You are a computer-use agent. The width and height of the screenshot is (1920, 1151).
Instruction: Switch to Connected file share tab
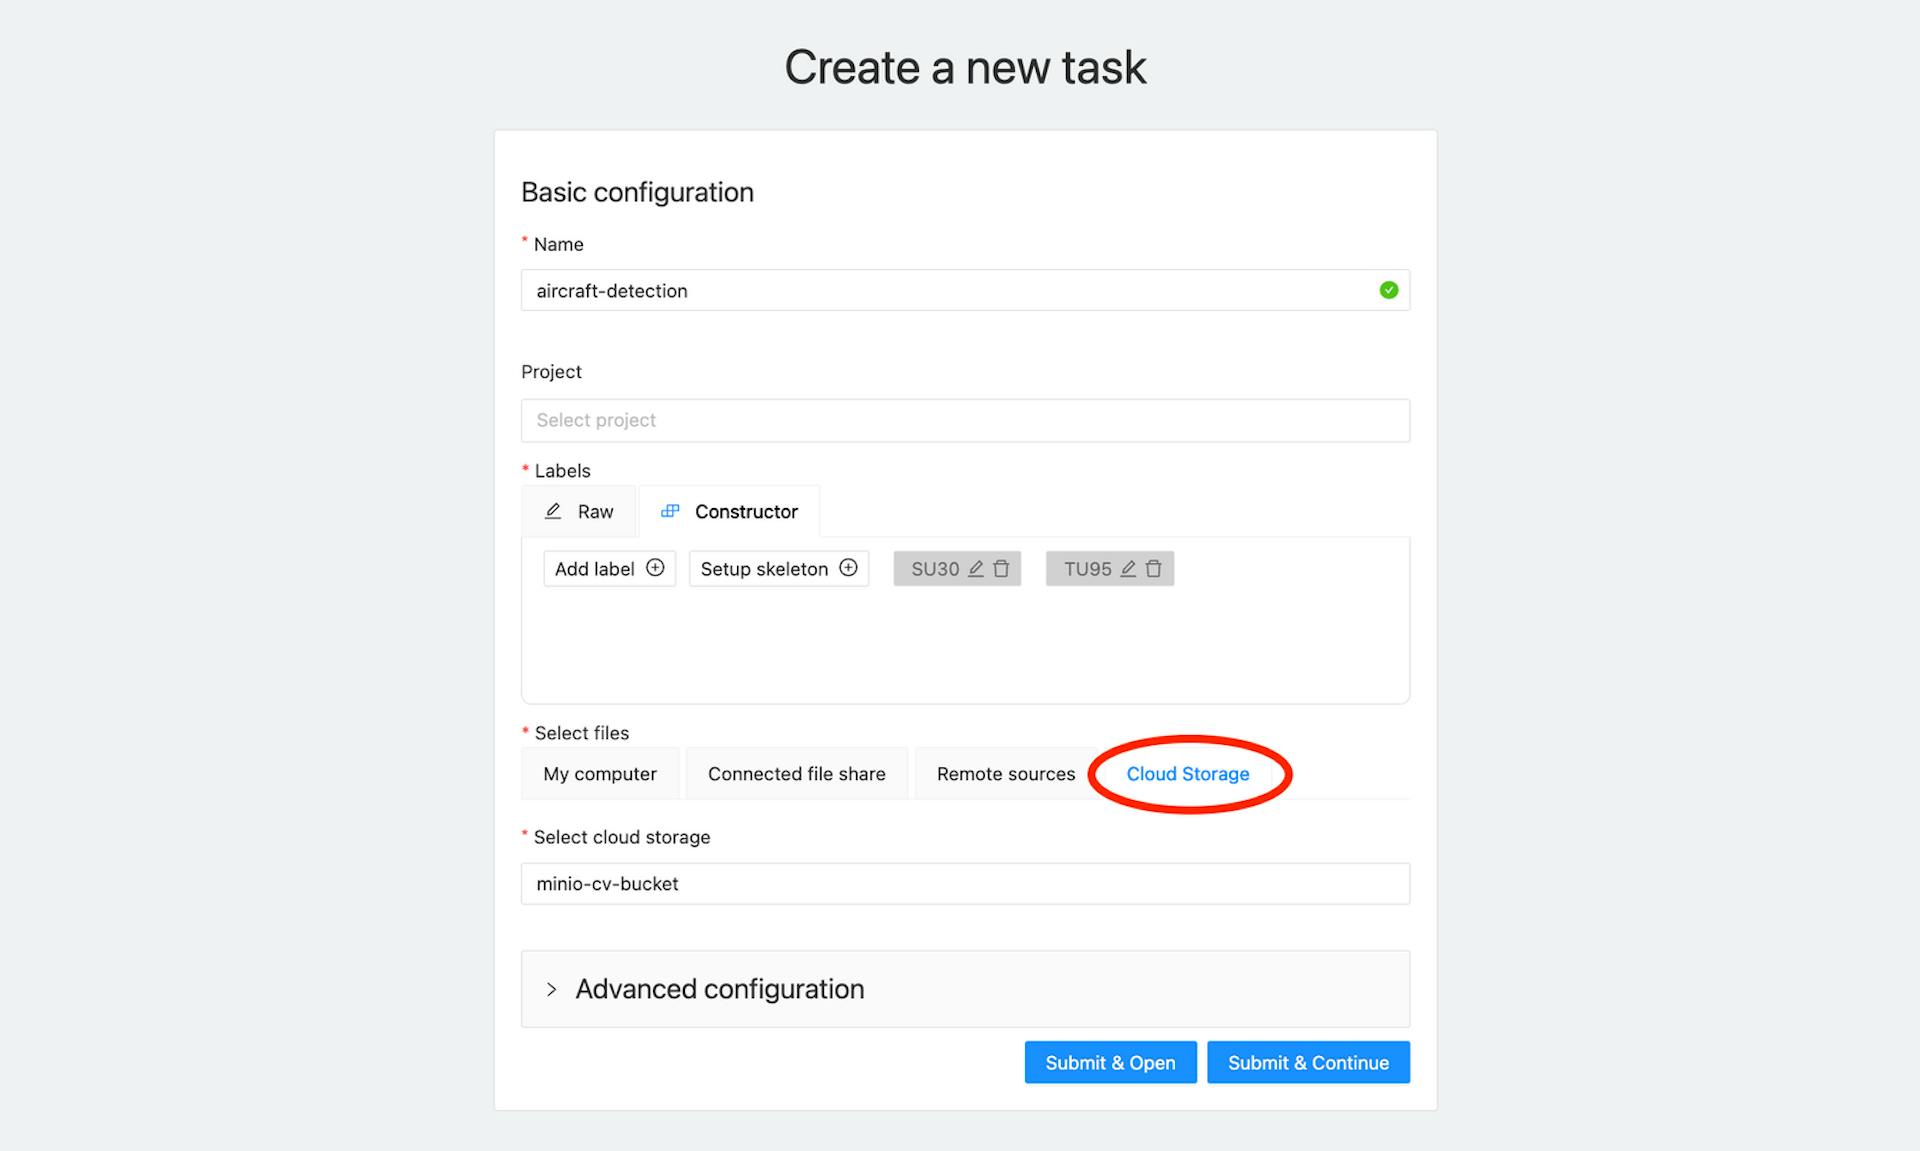pyautogui.click(x=796, y=774)
